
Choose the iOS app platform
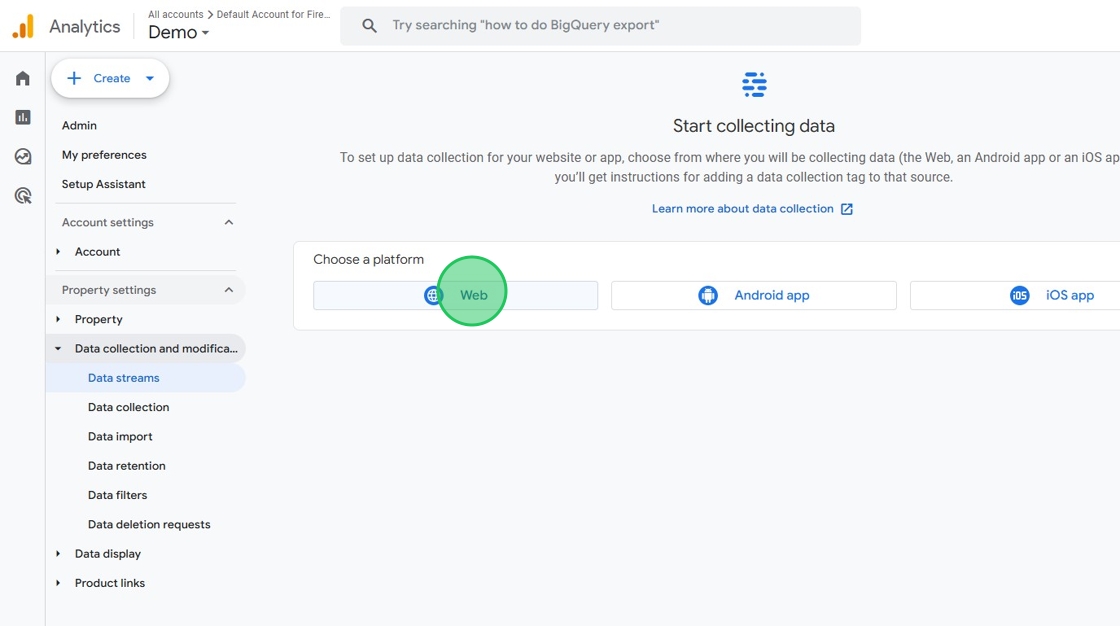click(x=1015, y=295)
